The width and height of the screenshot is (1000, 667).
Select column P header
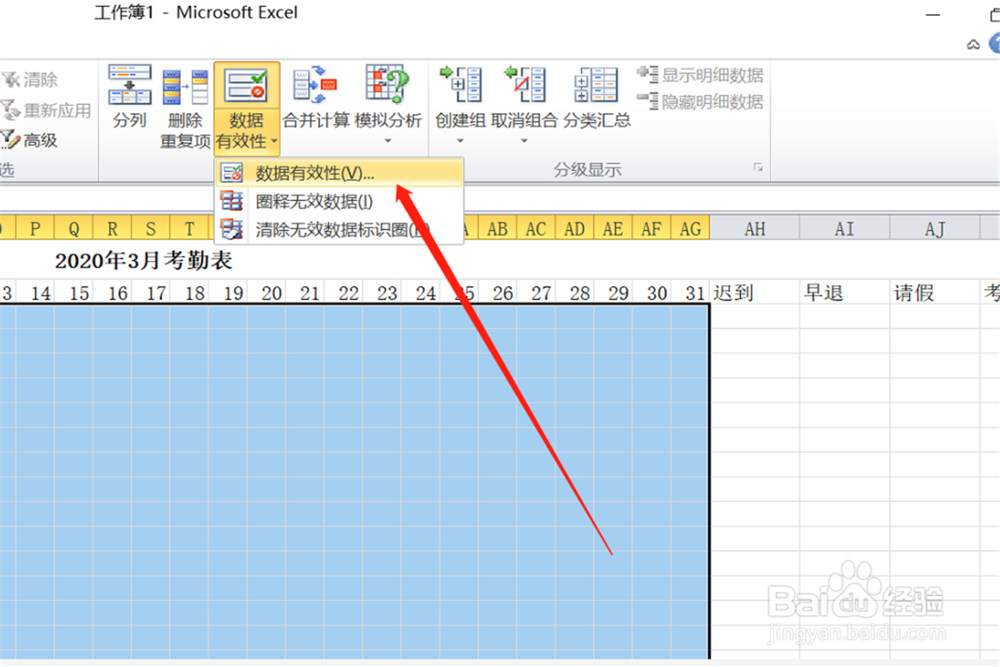[35, 228]
